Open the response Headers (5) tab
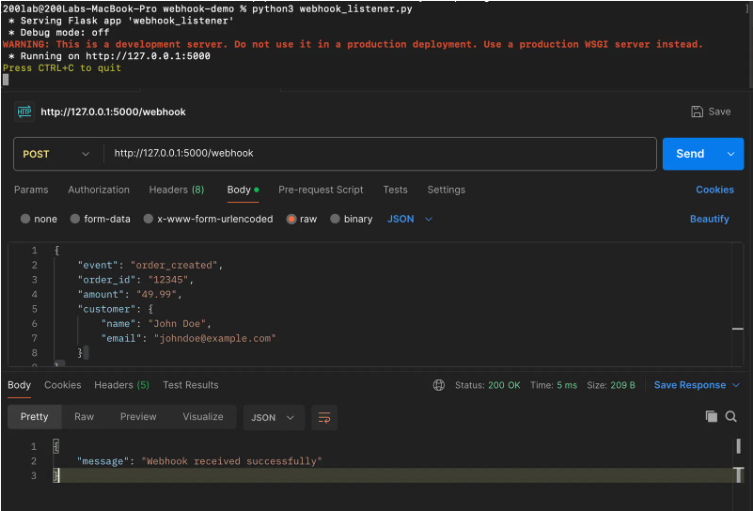 click(121, 385)
